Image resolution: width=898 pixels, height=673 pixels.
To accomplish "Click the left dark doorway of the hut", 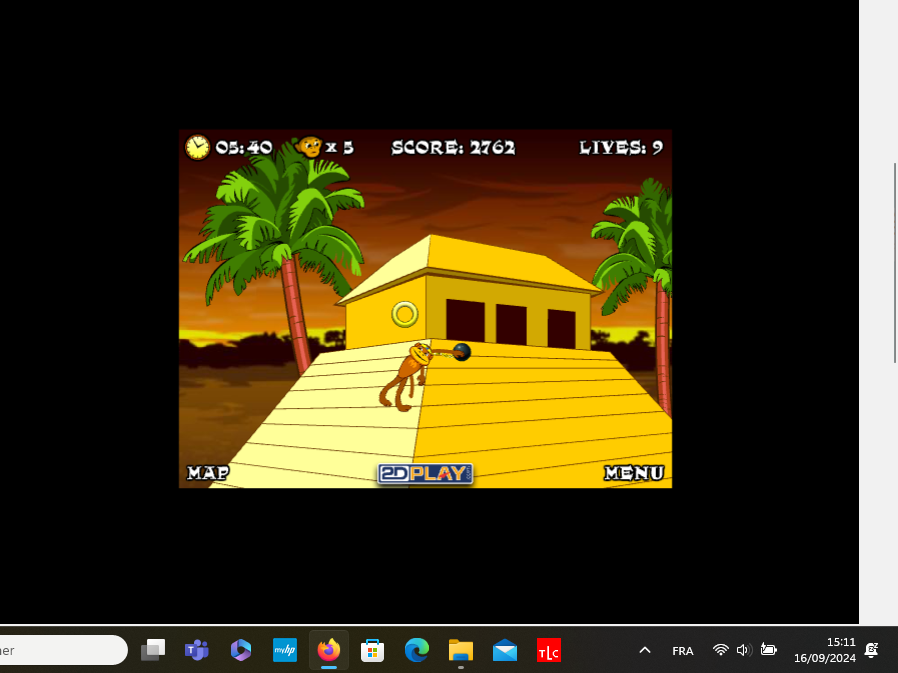I will [465, 321].
